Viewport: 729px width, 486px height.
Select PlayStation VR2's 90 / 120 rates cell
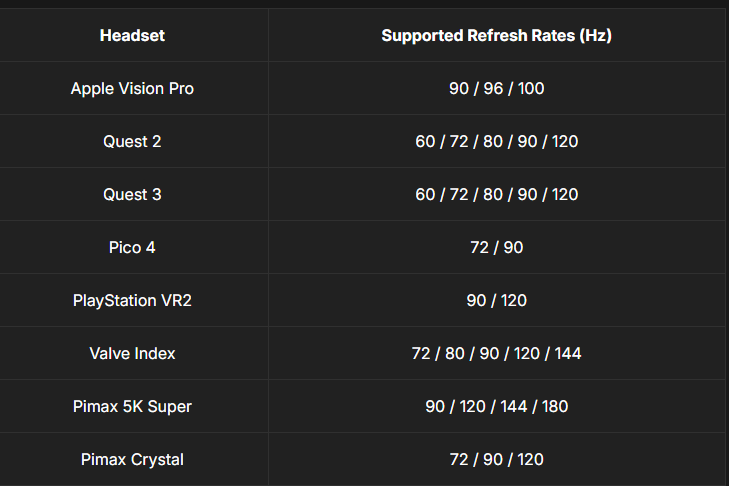coord(496,301)
